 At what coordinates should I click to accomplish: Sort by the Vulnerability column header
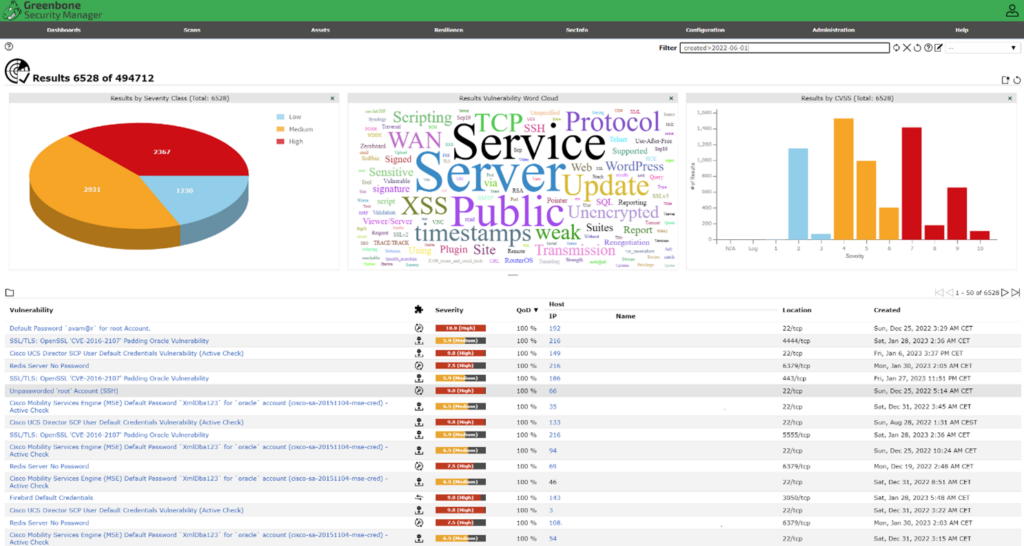31,310
